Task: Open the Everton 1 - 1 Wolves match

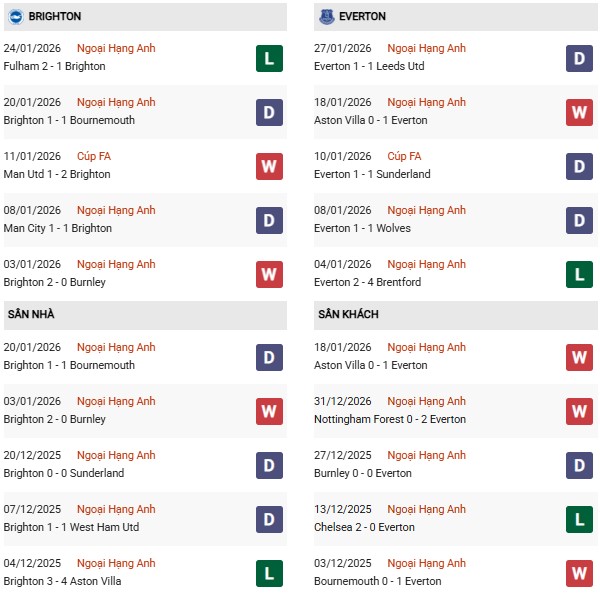Action: [x=368, y=228]
